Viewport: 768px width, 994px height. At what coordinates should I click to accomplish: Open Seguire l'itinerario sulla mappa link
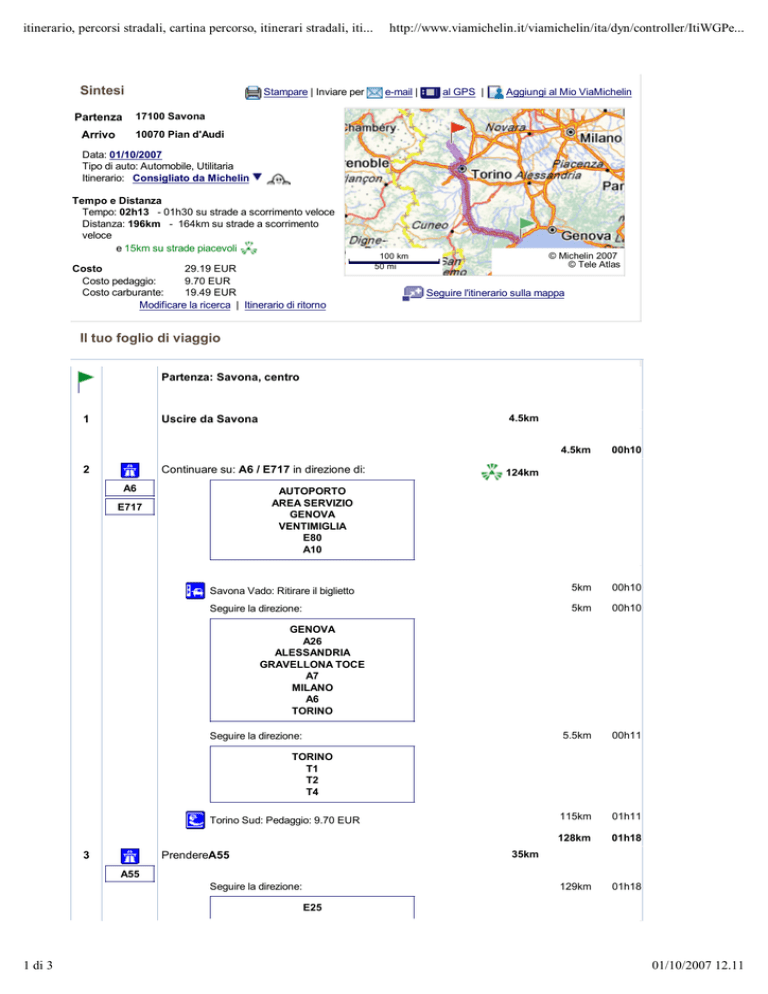[495, 293]
